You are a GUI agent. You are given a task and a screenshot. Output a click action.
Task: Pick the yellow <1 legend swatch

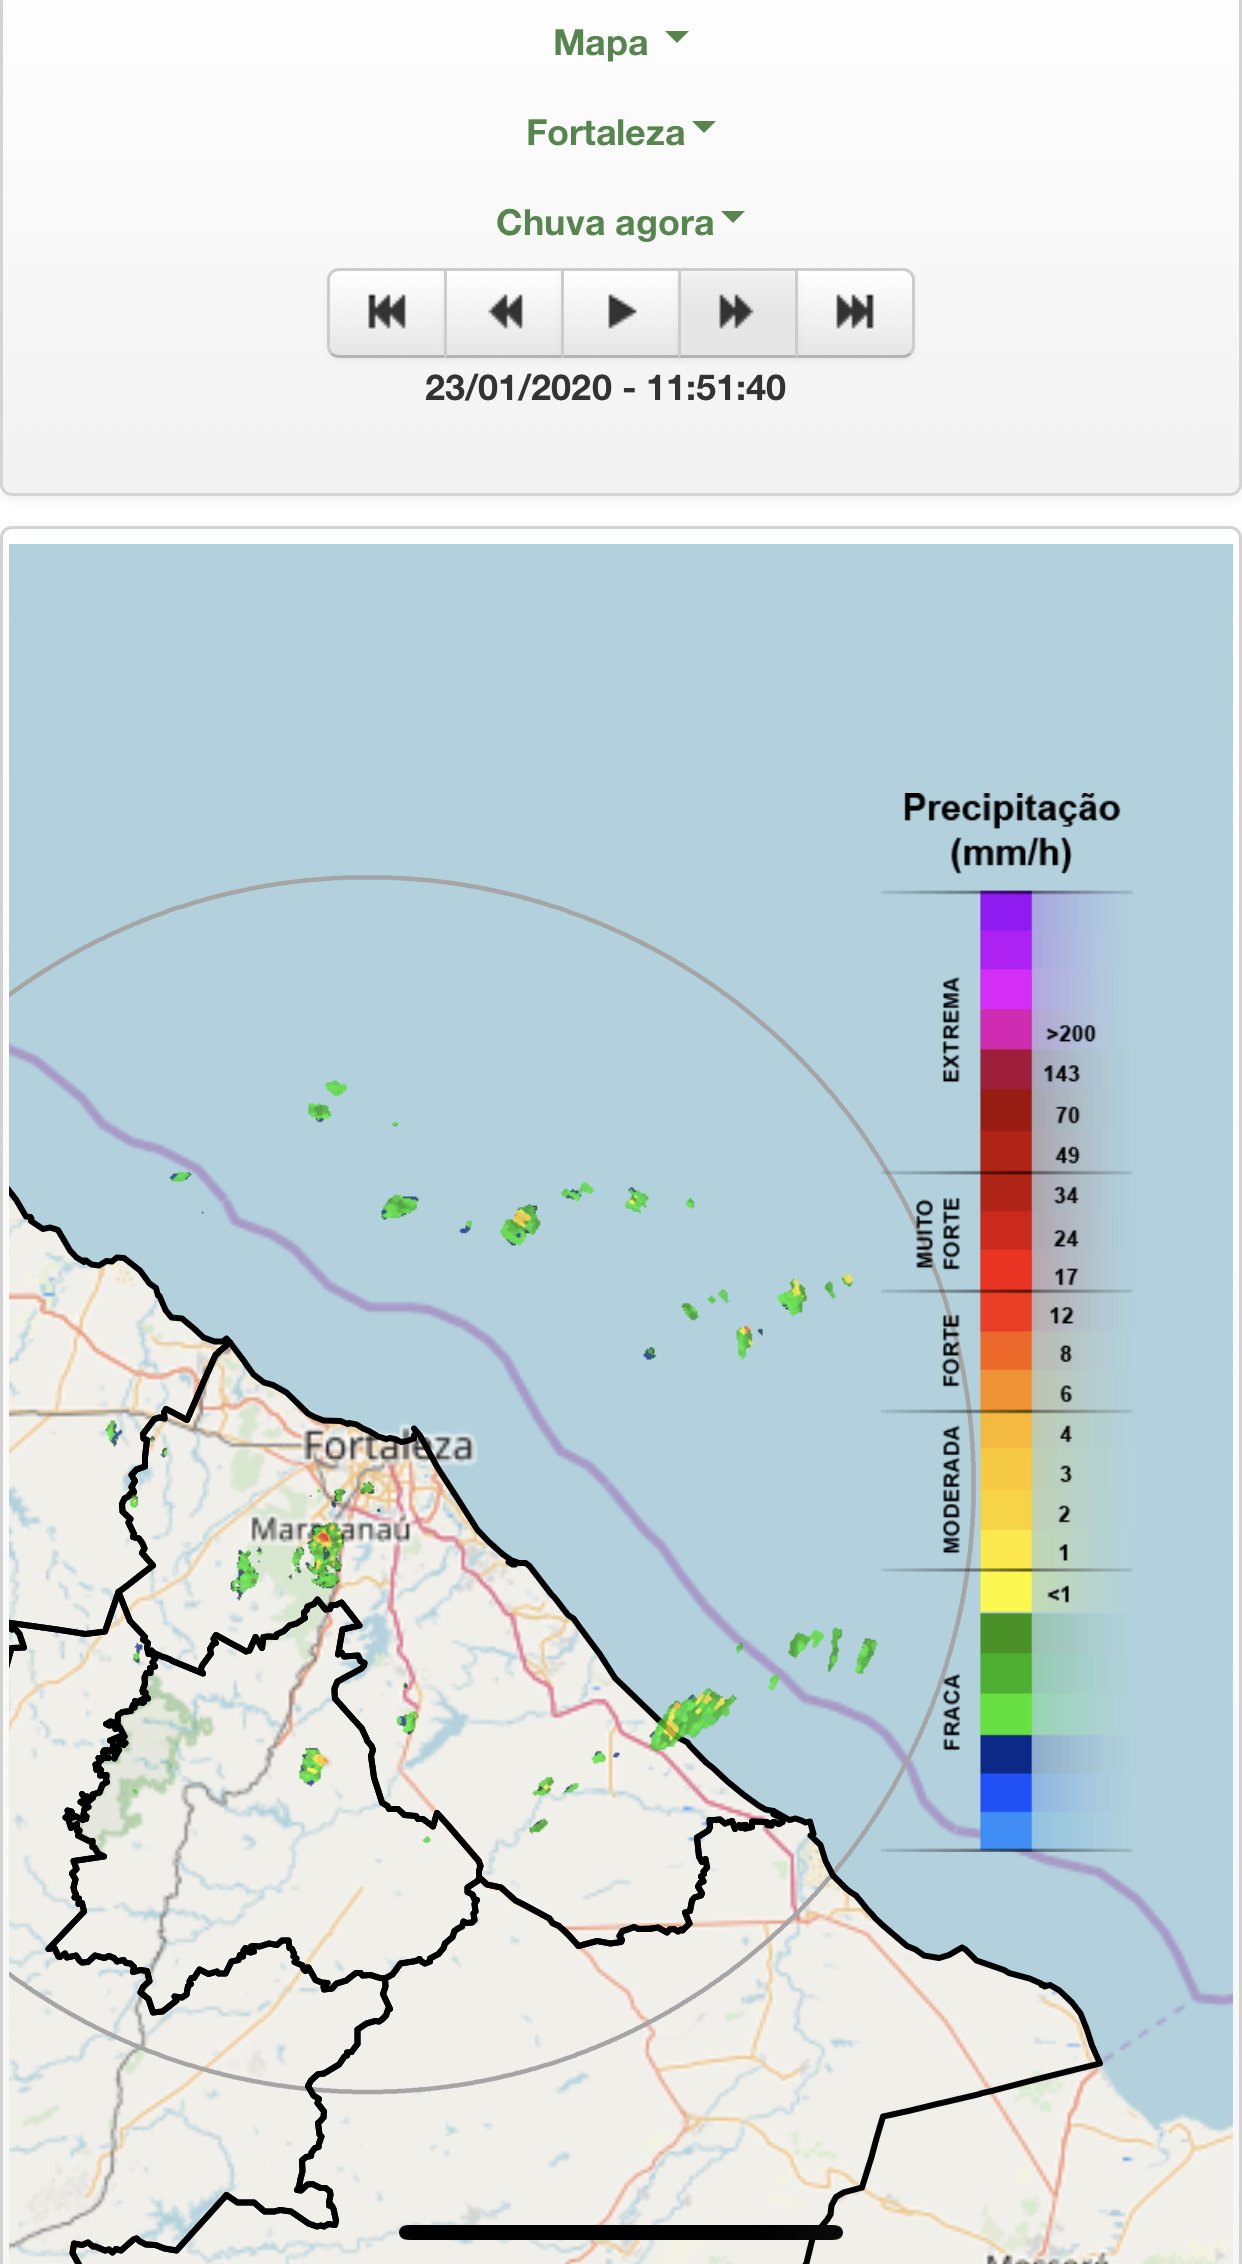1005,1591
